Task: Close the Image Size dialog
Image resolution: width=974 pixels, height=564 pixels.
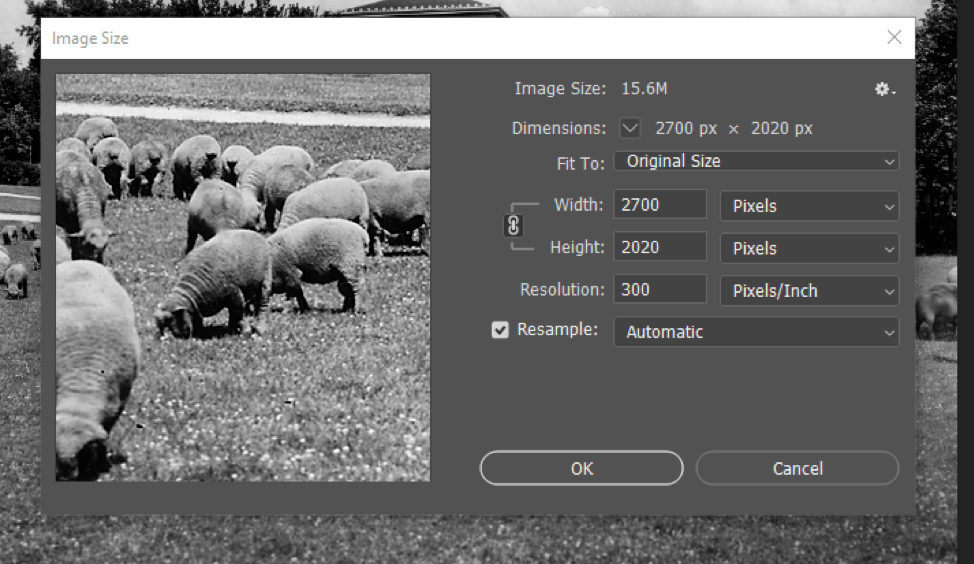Action: click(894, 37)
